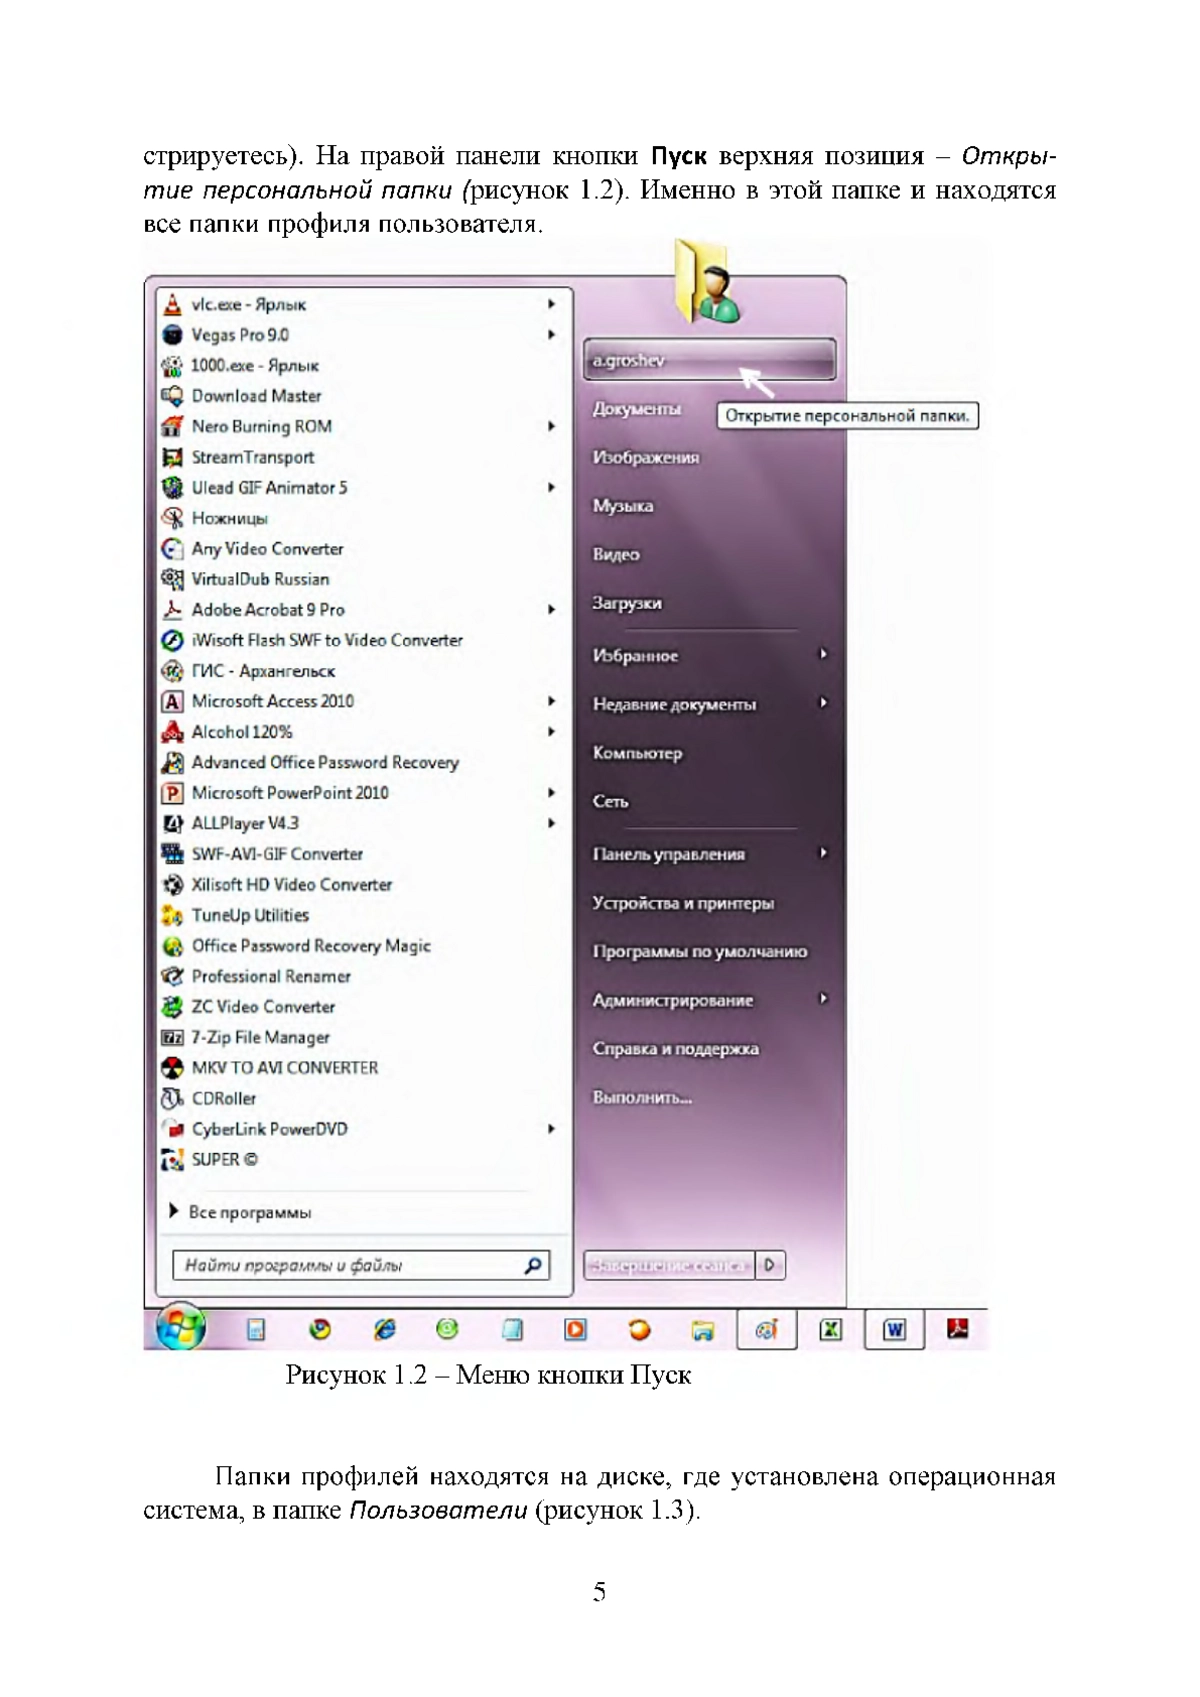The height and width of the screenshot is (1697, 1200).
Task: Click the ALLPlayer V4.3 icon
Action: (173, 824)
